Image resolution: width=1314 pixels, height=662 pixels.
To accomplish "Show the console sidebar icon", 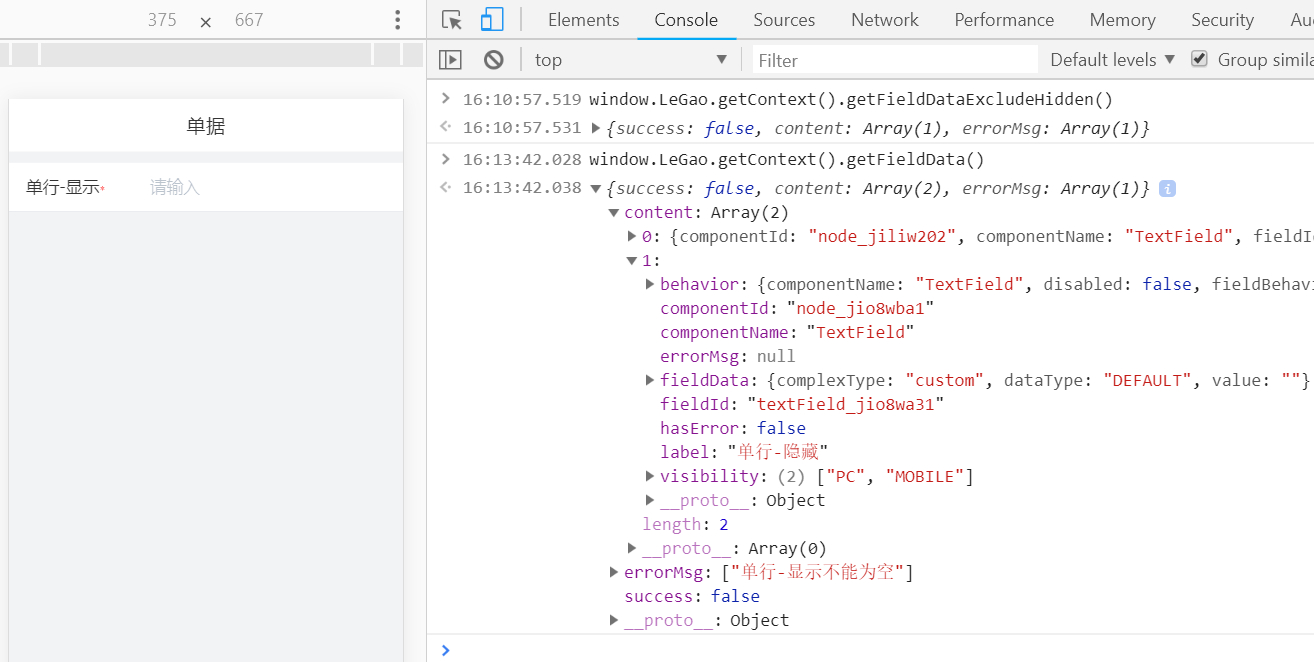I will (x=451, y=60).
